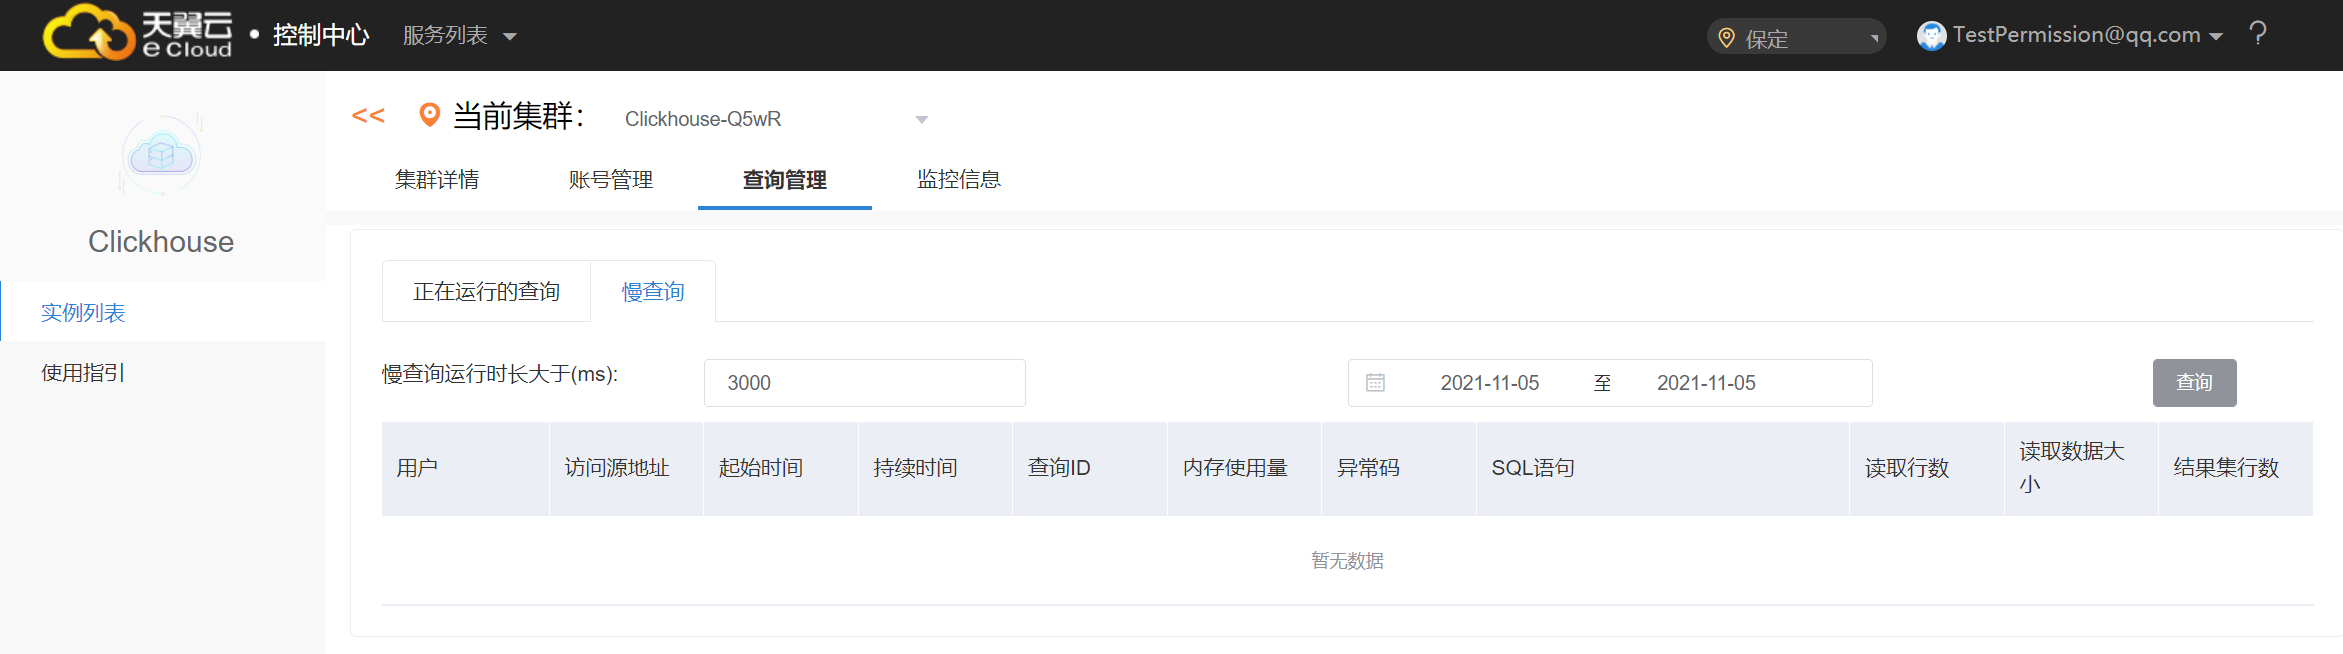Click the slow query duration input field
Image resolution: width=2343 pixels, height=654 pixels.
click(x=864, y=383)
